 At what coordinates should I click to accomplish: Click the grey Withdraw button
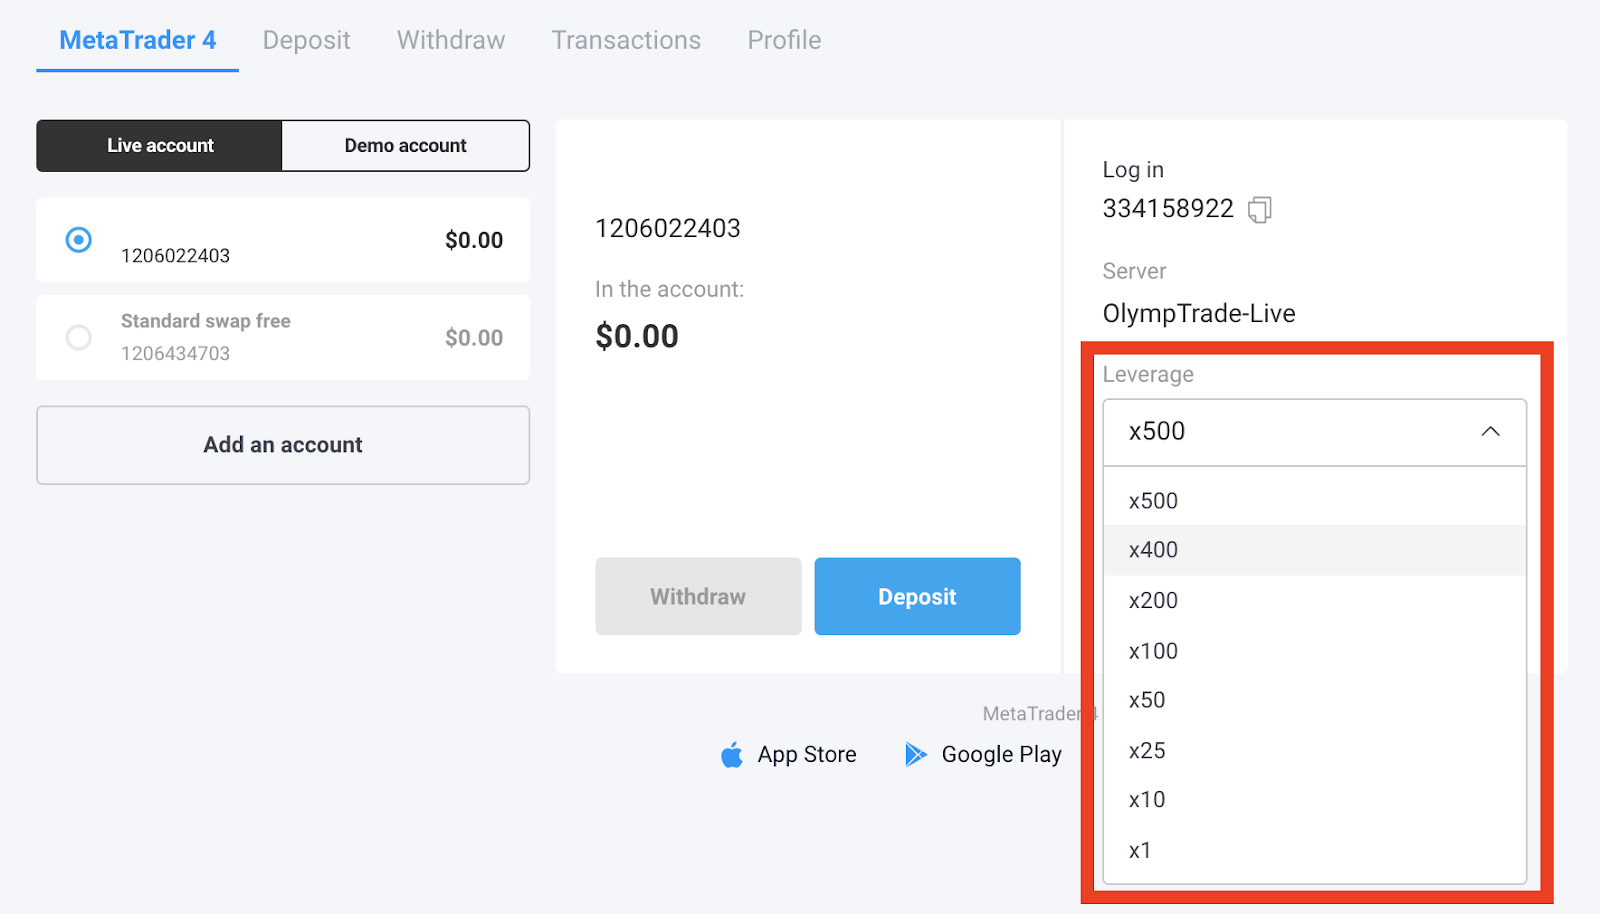click(698, 596)
